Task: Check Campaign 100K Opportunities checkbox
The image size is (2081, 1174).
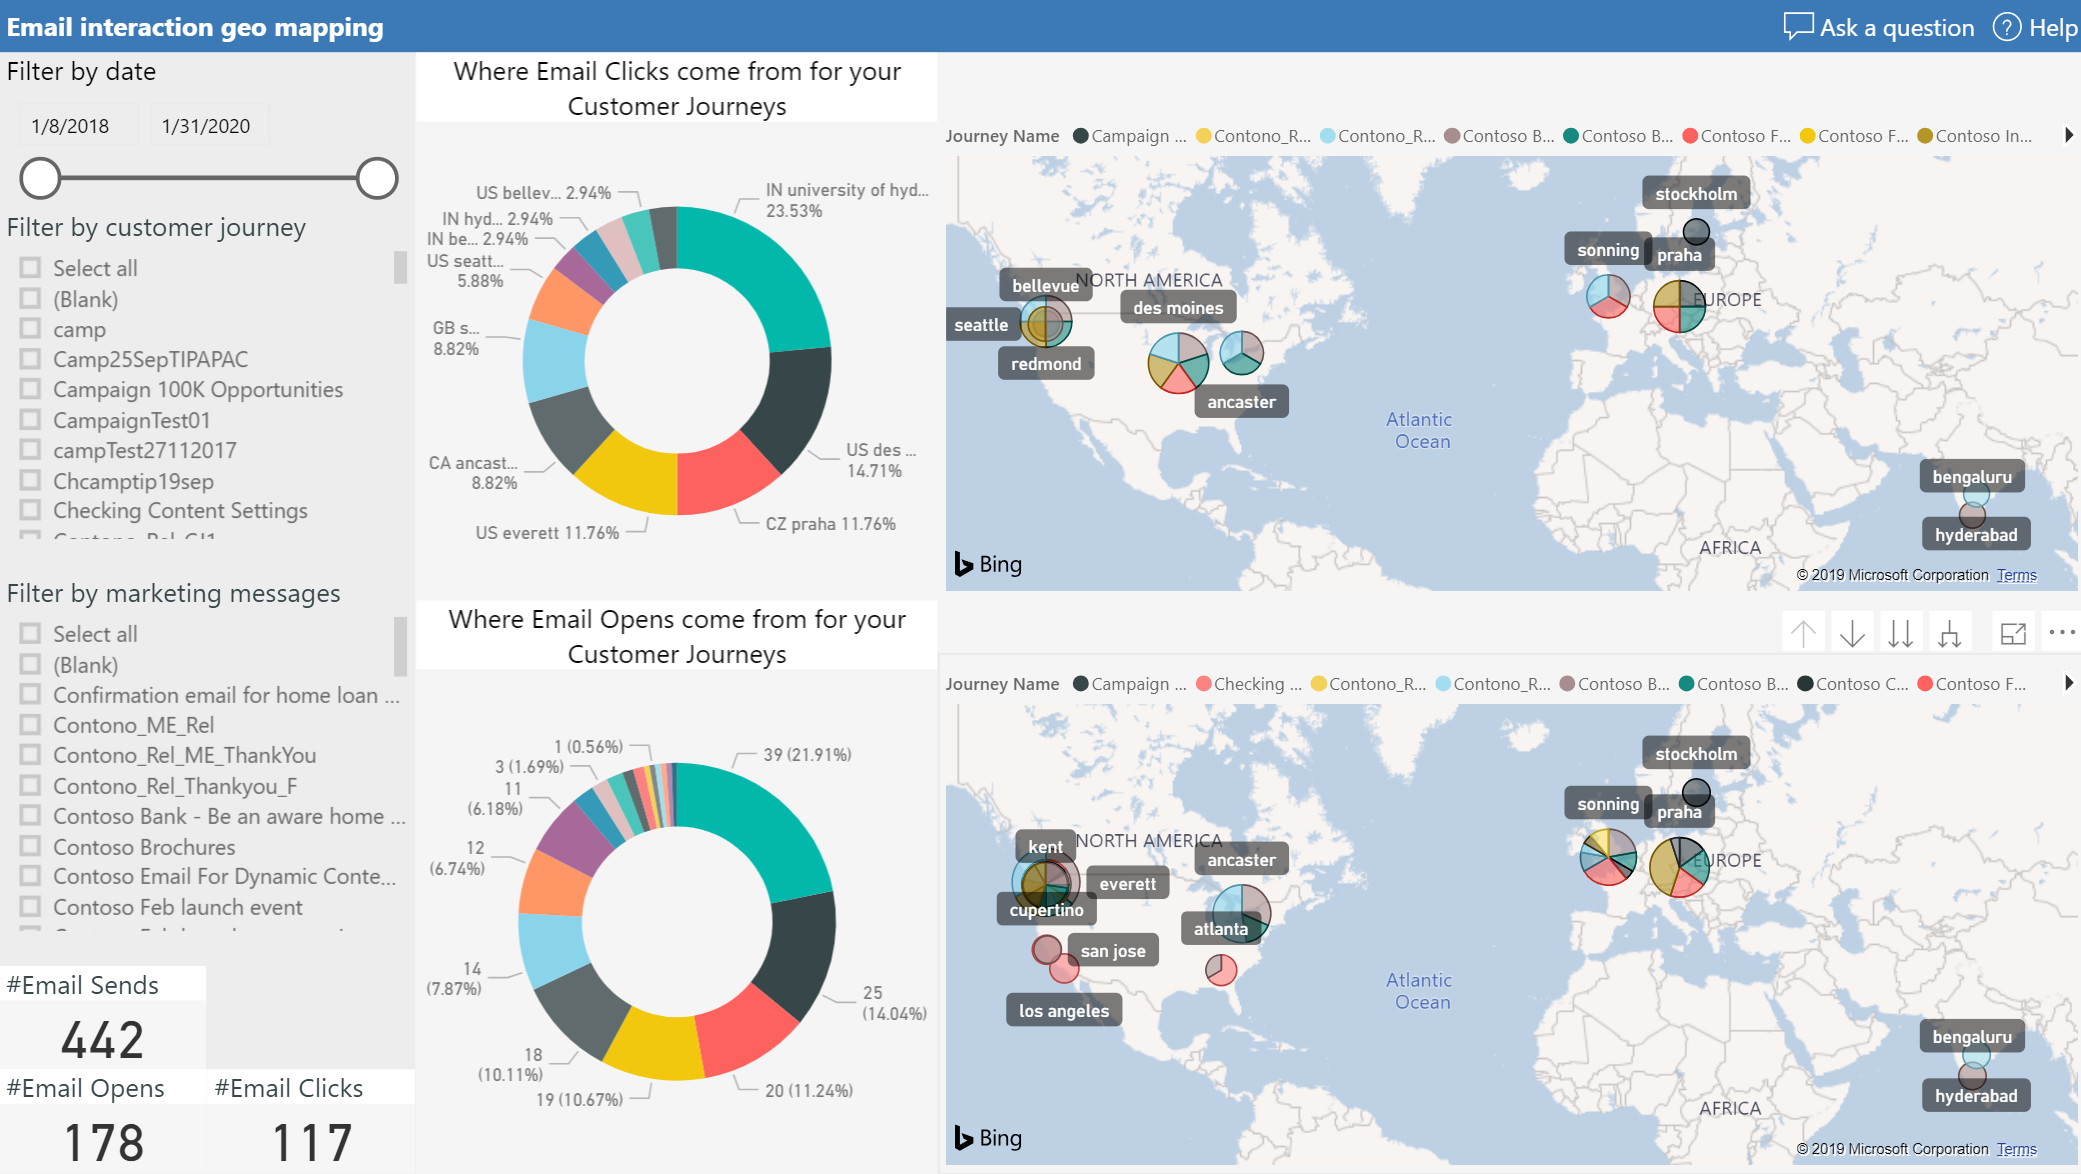Action: click(30, 389)
